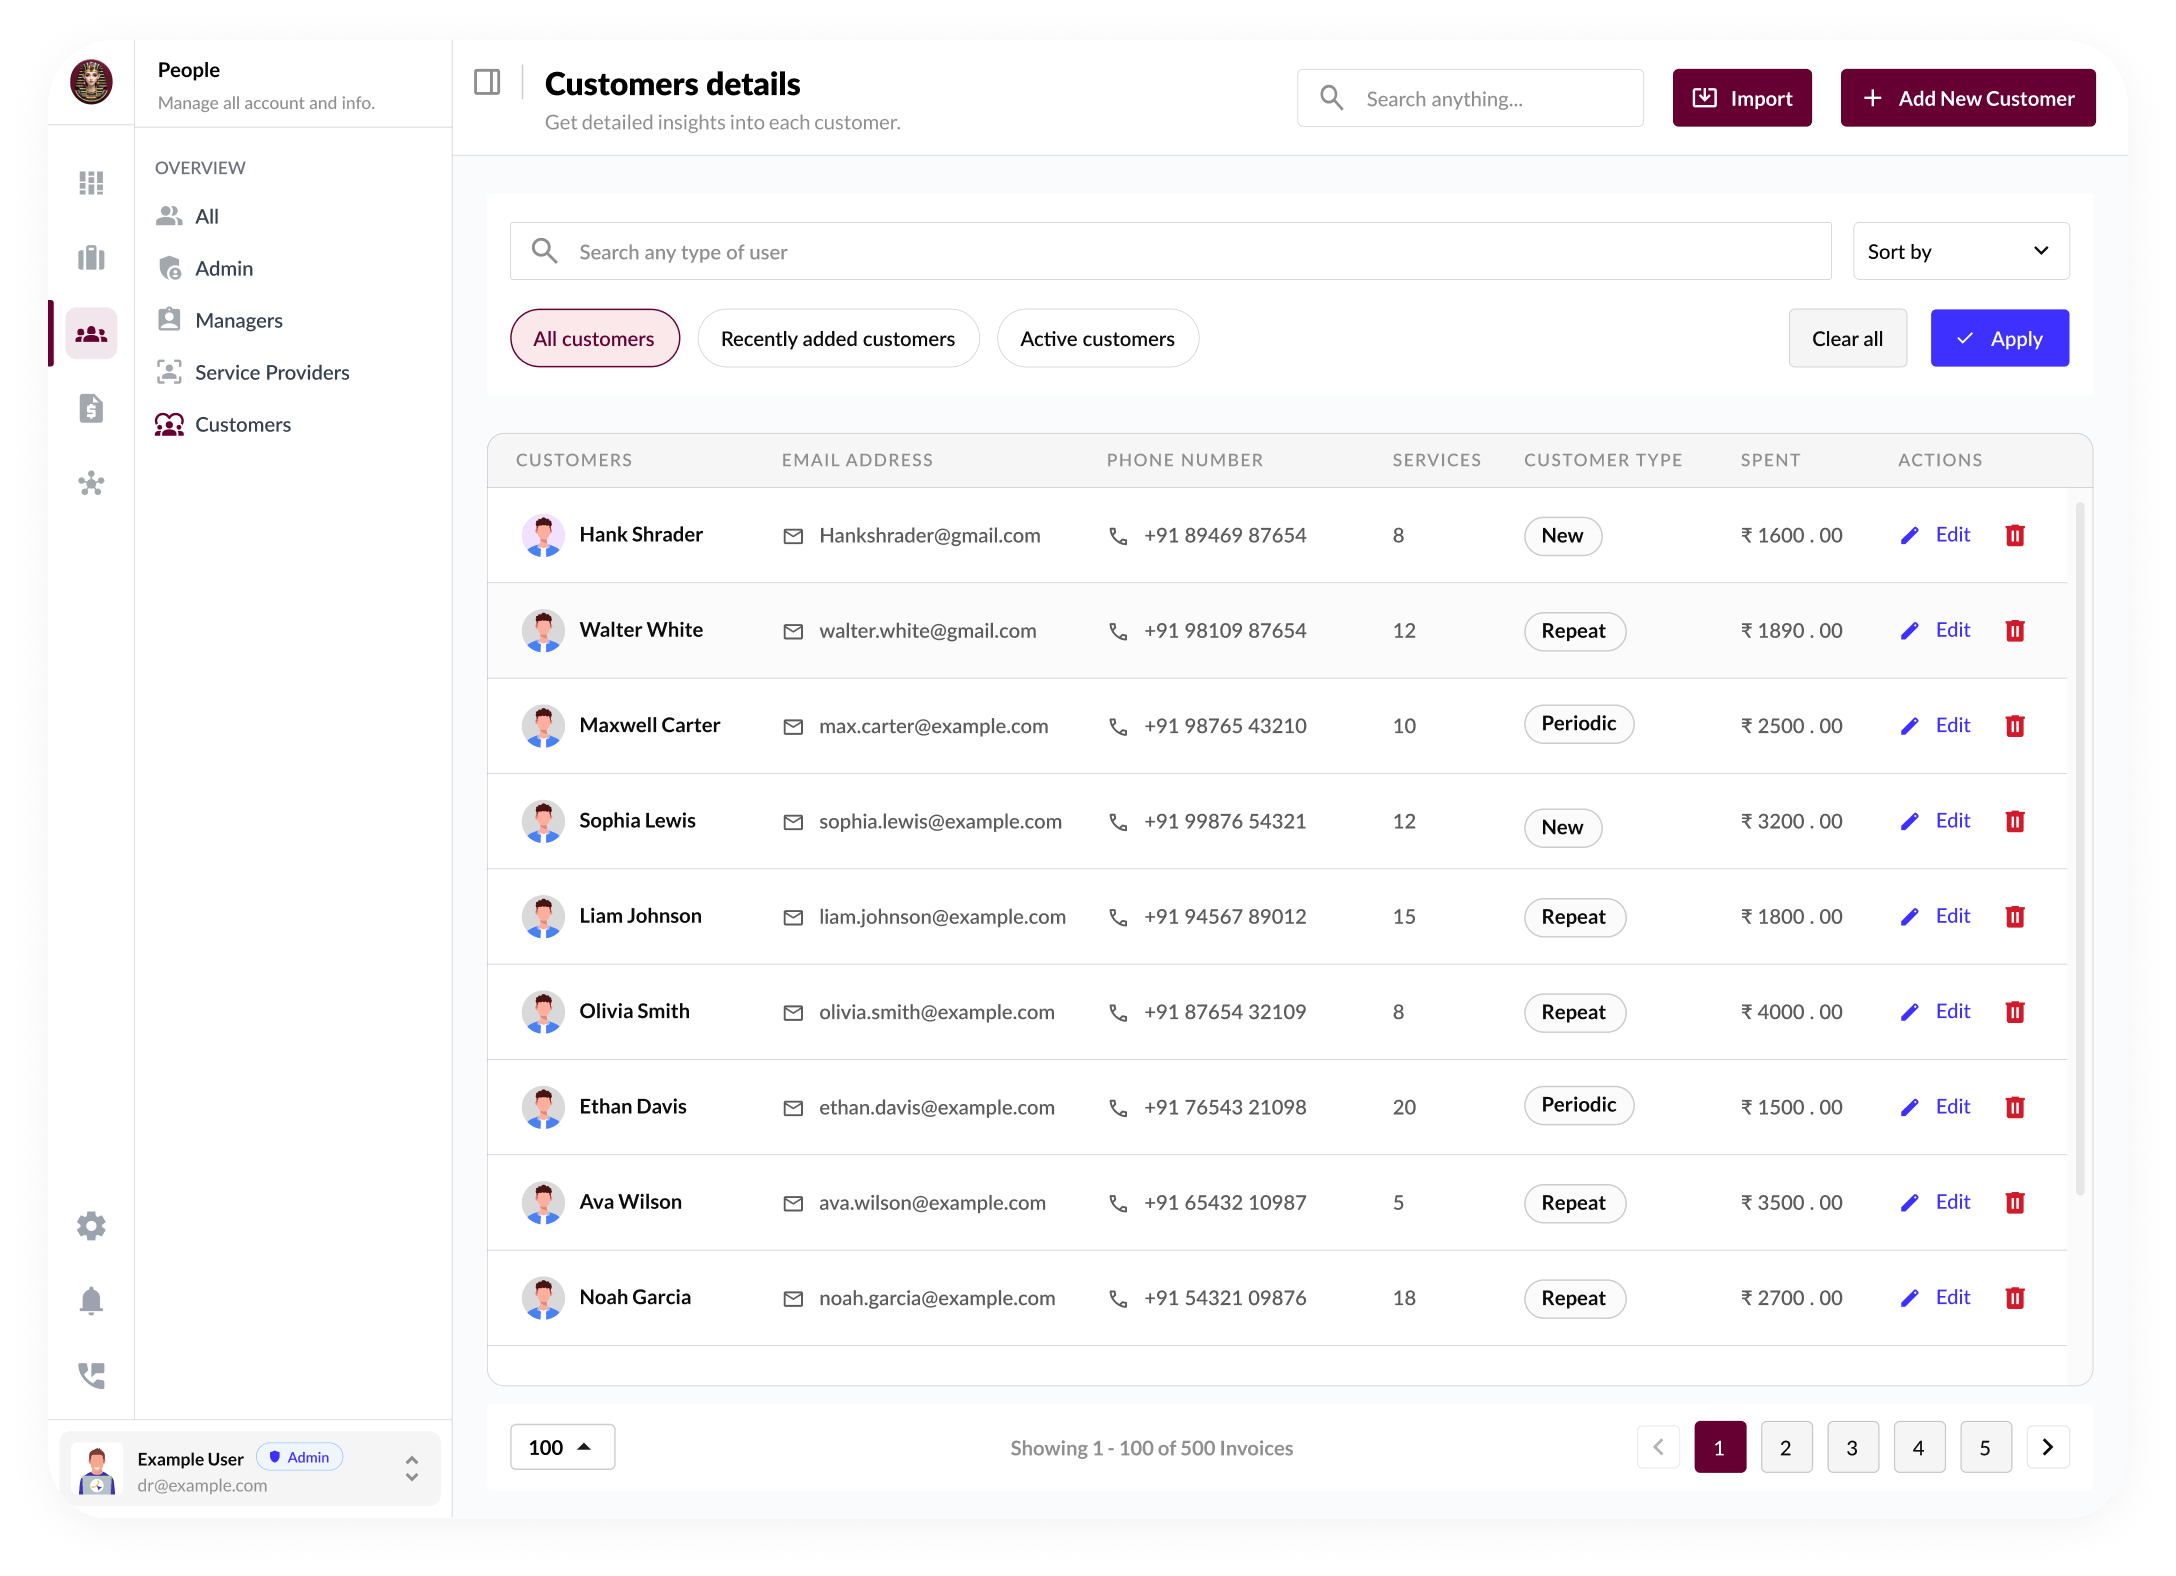Click the Clear all button
2176x1576 pixels.
(x=1847, y=338)
